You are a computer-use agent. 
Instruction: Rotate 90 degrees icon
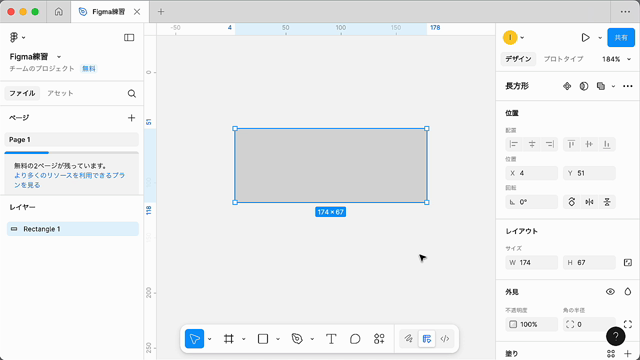click(571, 202)
